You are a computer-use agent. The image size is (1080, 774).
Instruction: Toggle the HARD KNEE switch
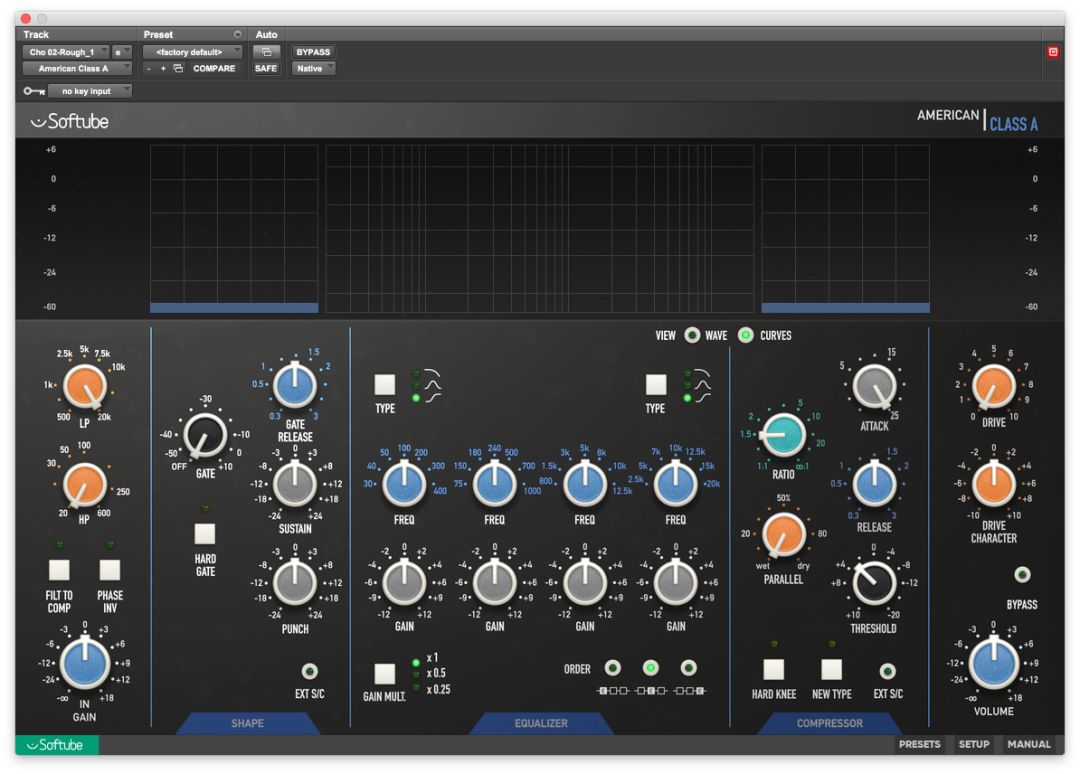click(x=773, y=669)
